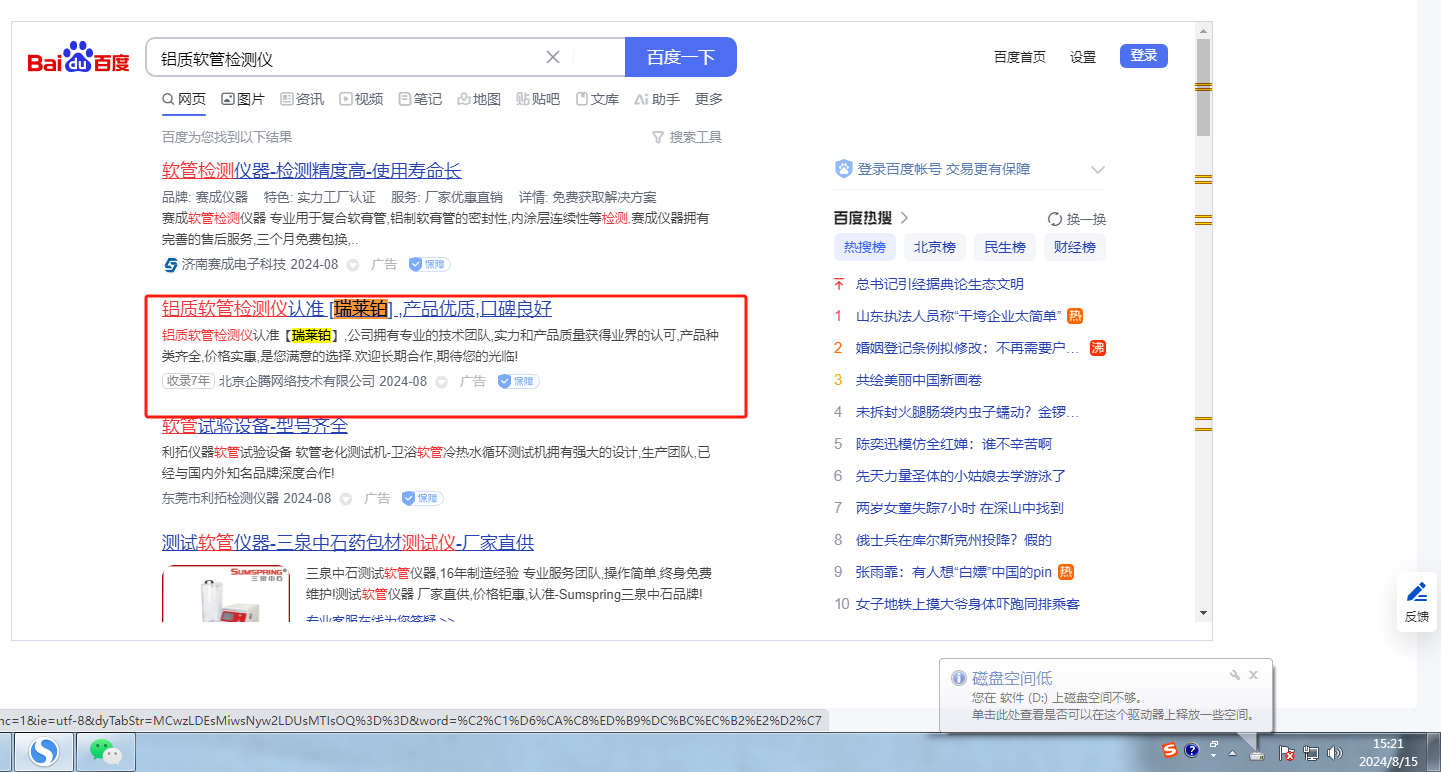The height and width of the screenshot is (772, 1441).
Task: Select the 网页 tab
Action: click(184, 99)
